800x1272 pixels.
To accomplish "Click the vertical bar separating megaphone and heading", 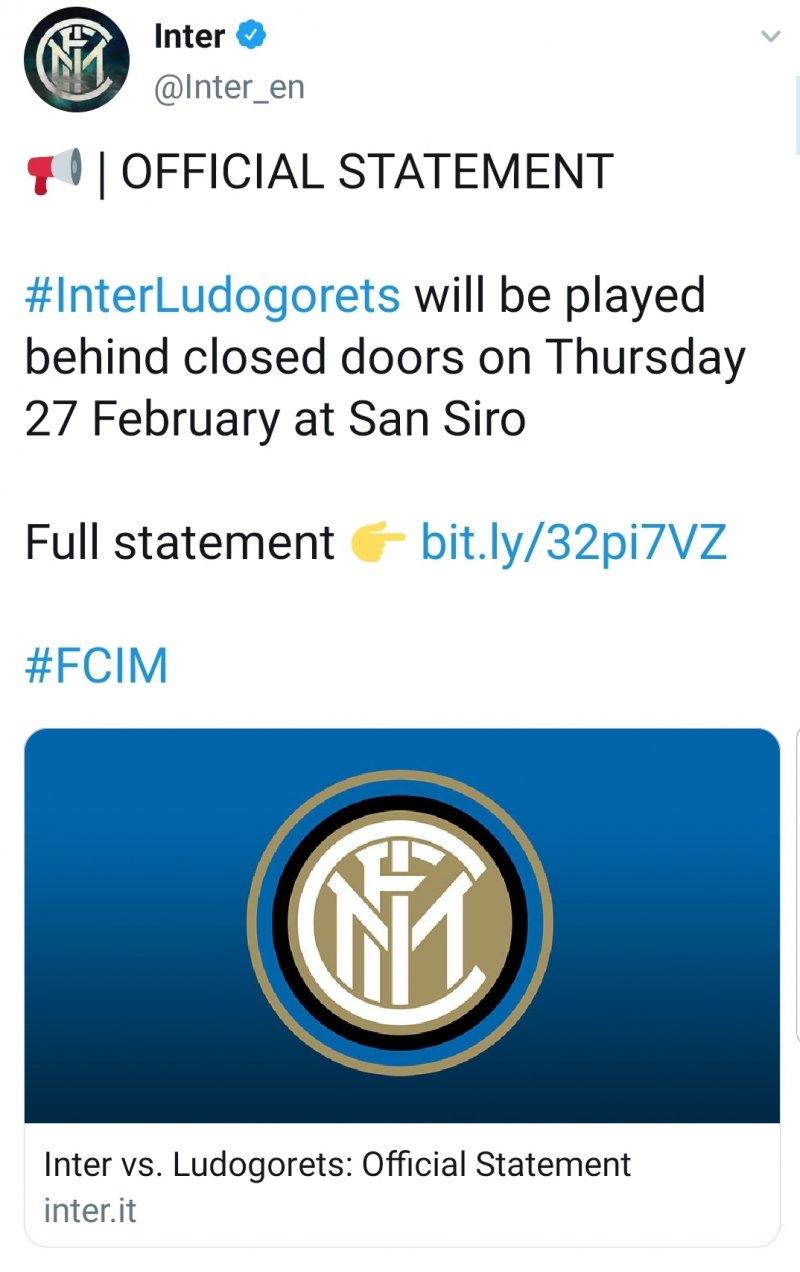I will pyautogui.click(x=102, y=173).
